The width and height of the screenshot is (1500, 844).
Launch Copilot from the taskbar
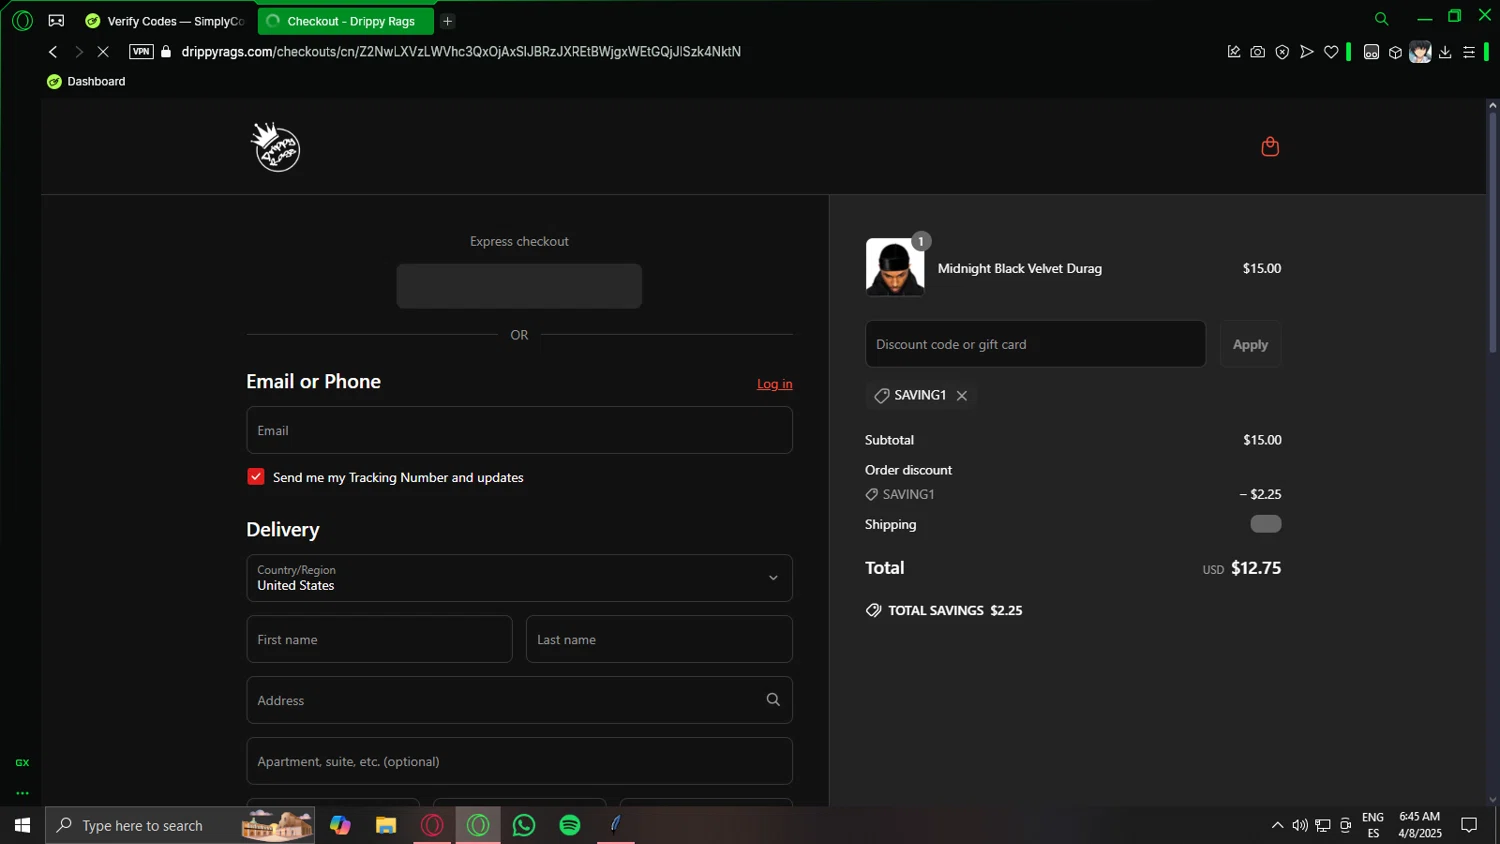point(340,825)
